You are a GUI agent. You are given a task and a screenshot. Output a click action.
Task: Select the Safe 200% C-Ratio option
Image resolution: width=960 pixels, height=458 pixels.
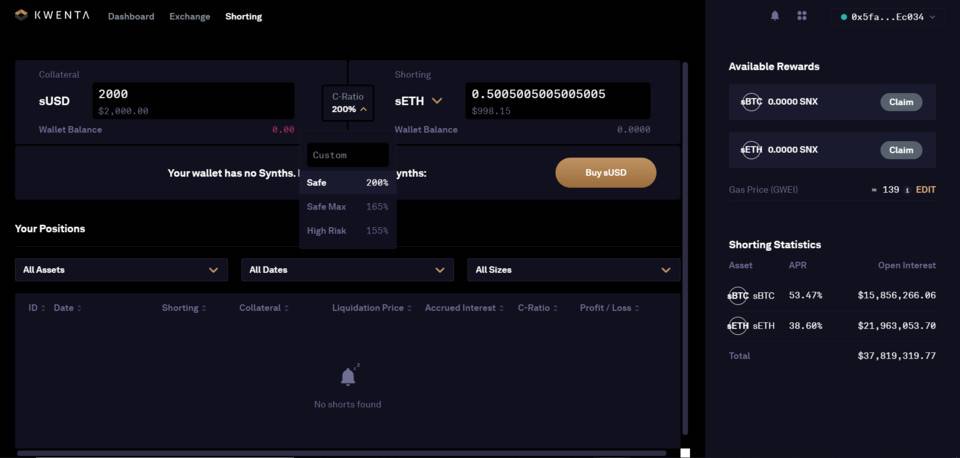(x=348, y=182)
